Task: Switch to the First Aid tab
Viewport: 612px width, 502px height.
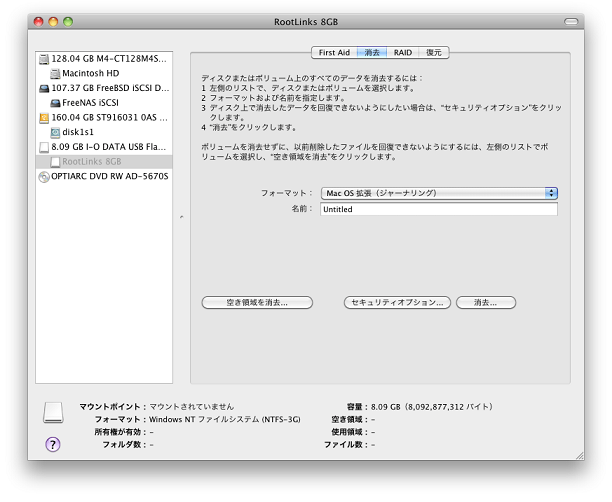Action: coord(334,53)
